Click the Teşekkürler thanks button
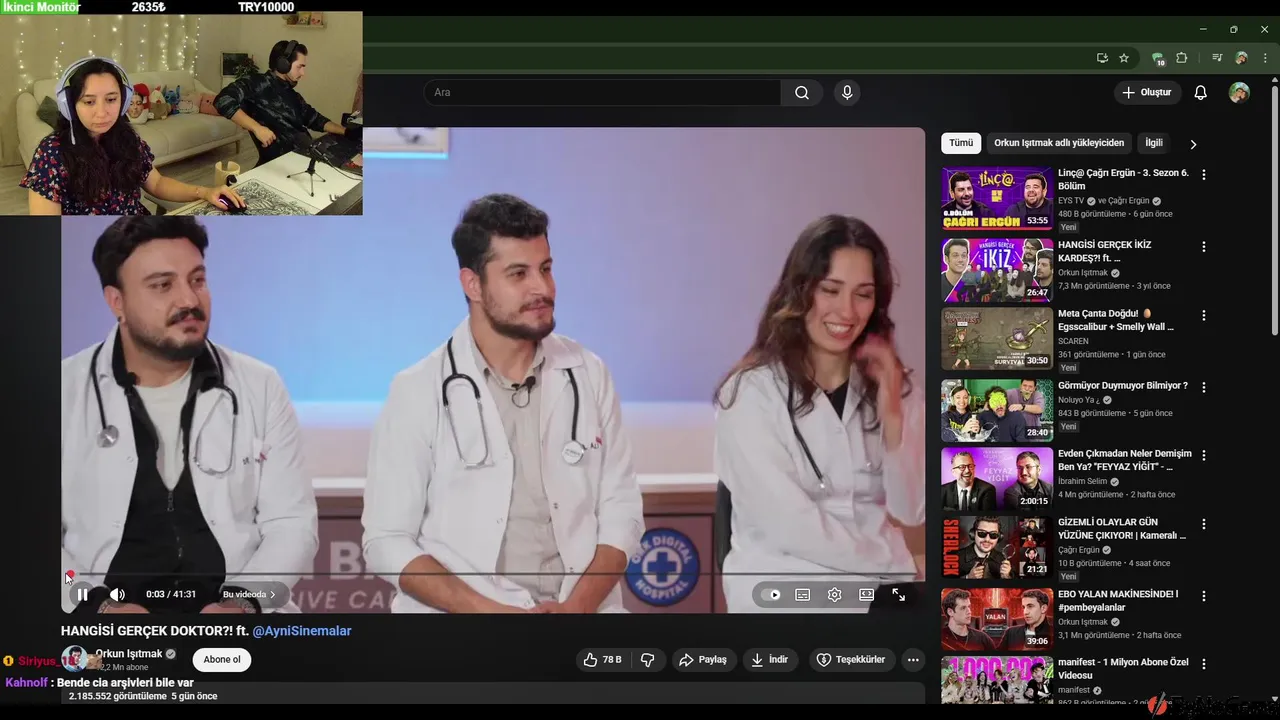The height and width of the screenshot is (720, 1280). [850, 660]
